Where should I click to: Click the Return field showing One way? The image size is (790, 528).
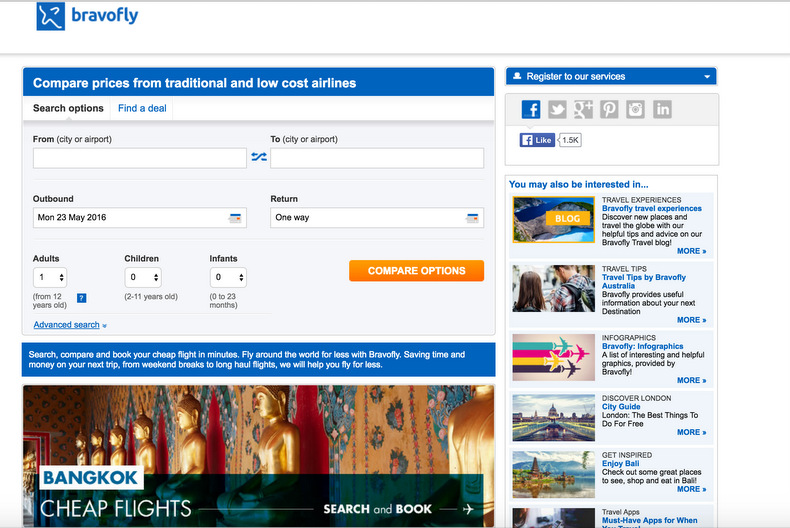point(377,218)
